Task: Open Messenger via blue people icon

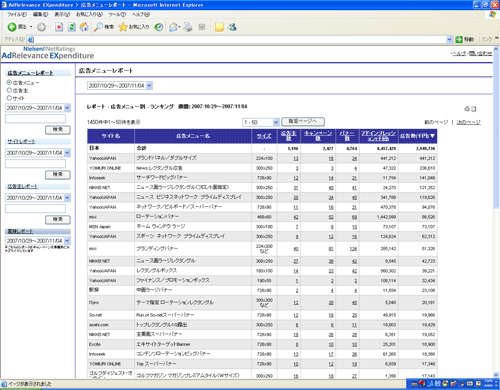Action: (232, 27)
